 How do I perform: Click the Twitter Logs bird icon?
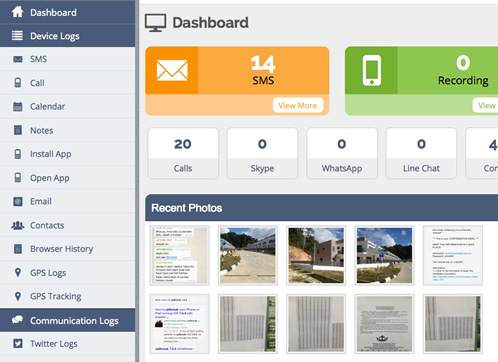[18, 343]
